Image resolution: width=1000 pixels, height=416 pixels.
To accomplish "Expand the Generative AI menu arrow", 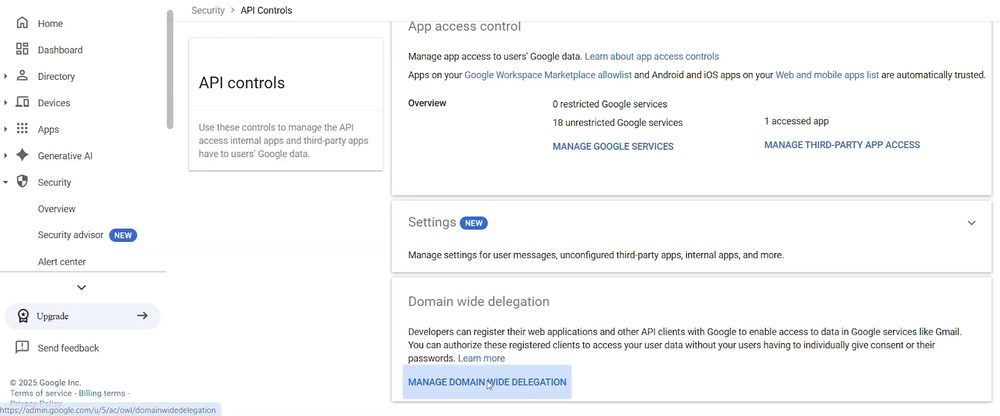I will pos(6,156).
